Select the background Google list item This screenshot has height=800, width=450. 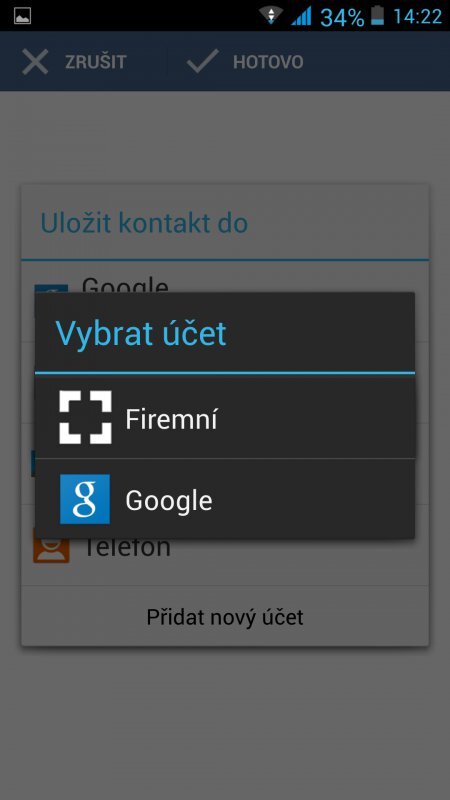coord(225,278)
